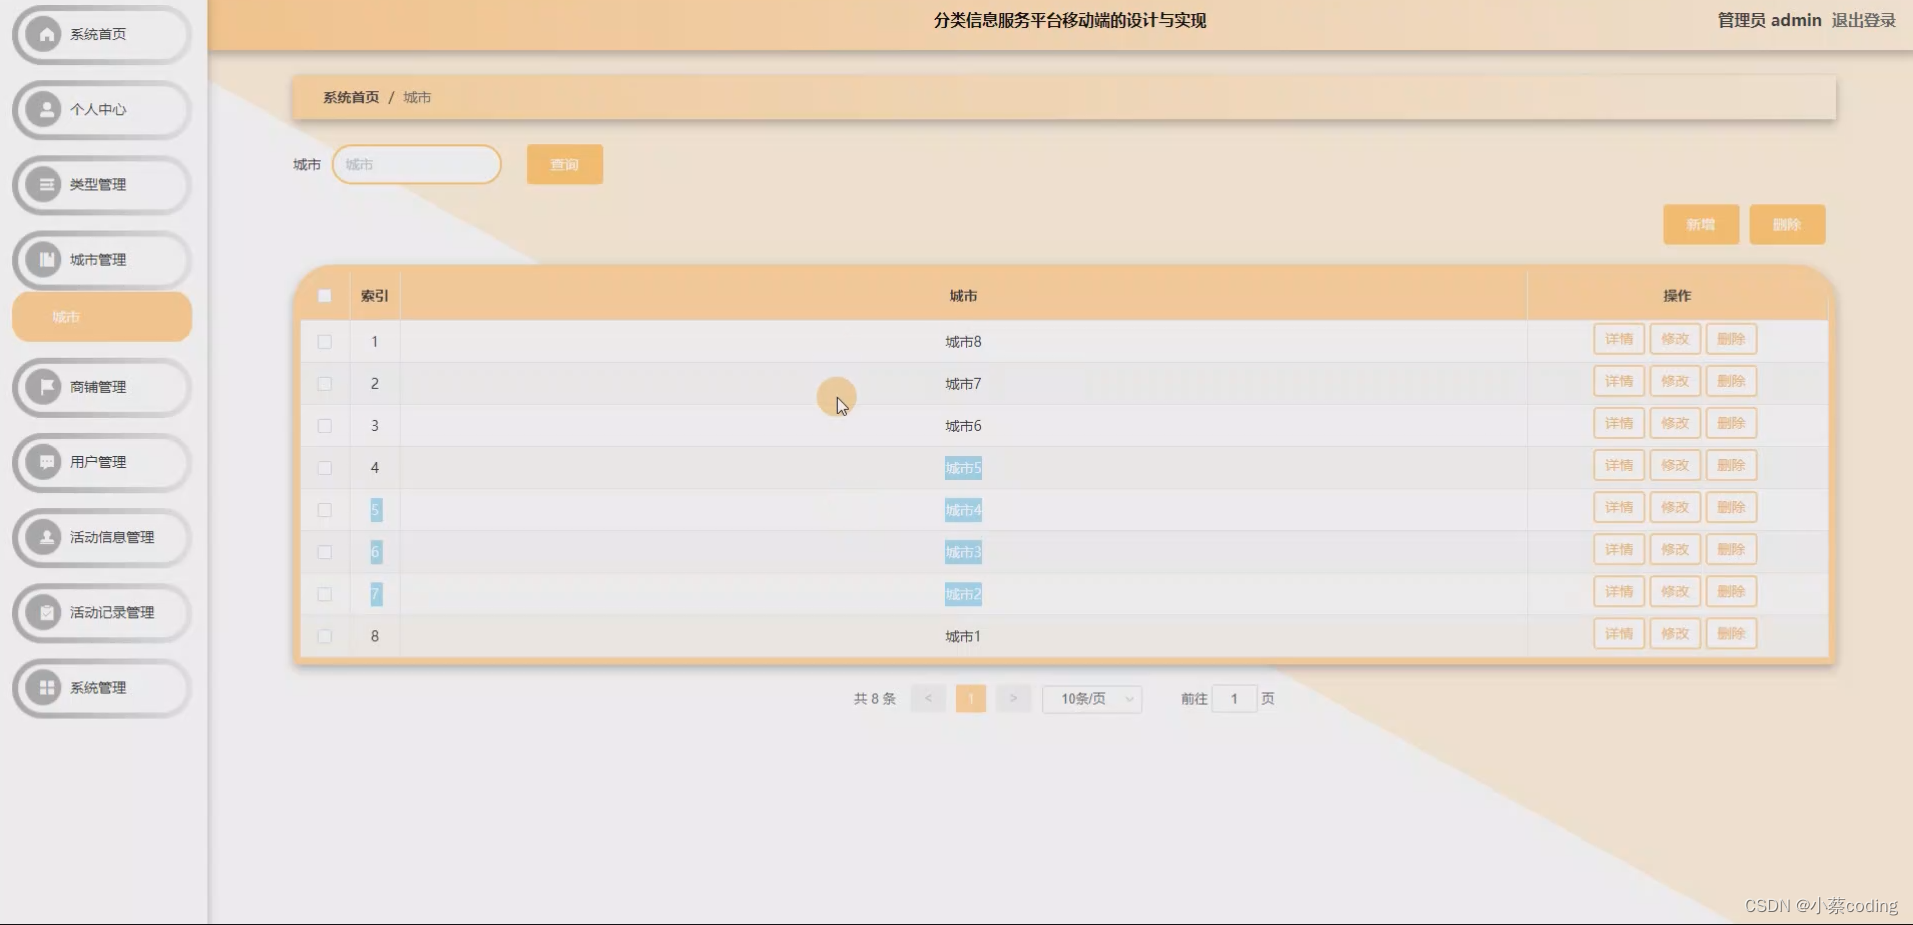Click the grid icon beside 系统管理
This screenshot has height=925, width=1913.
coord(44,687)
